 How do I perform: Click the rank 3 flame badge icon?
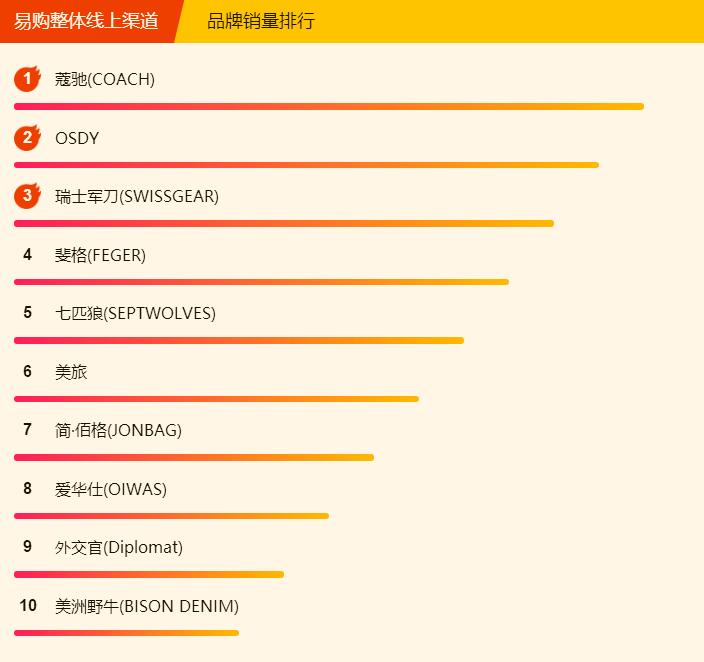point(27,196)
